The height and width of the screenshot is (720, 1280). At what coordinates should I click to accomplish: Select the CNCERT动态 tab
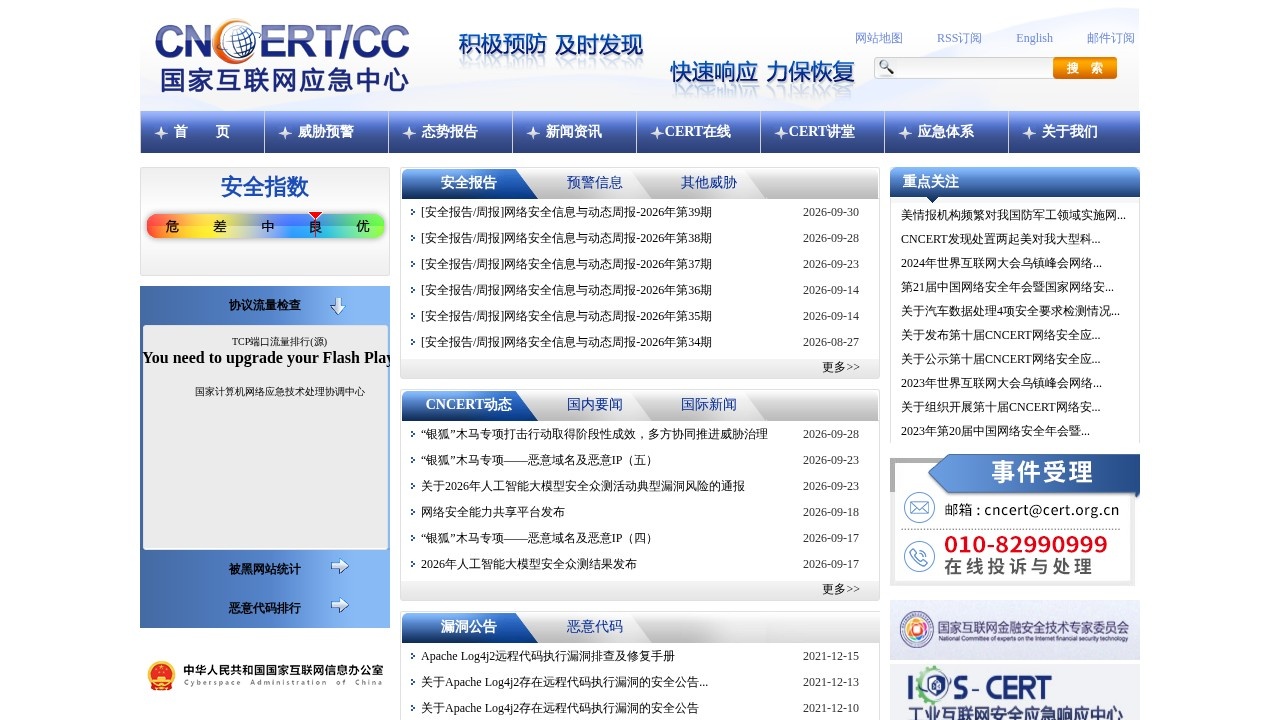[469, 405]
